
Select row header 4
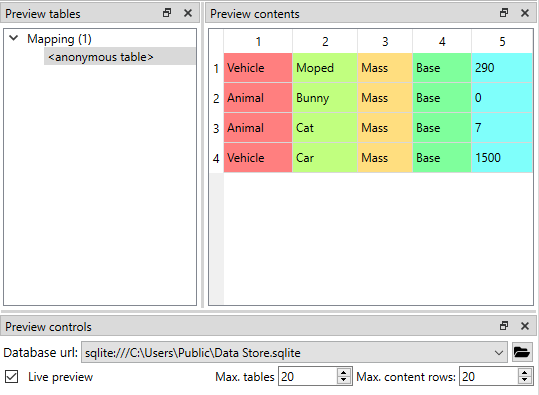coord(216,158)
